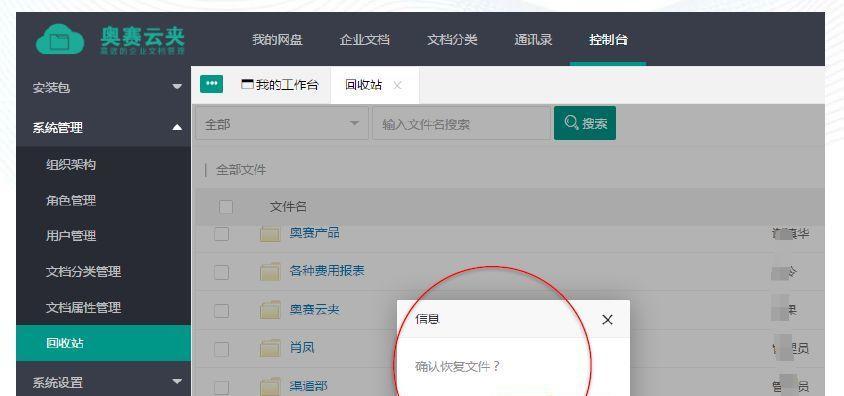Switch to the 我的工作台 tab
The height and width of the screenshot is (396, 844).
coord(279,84)
